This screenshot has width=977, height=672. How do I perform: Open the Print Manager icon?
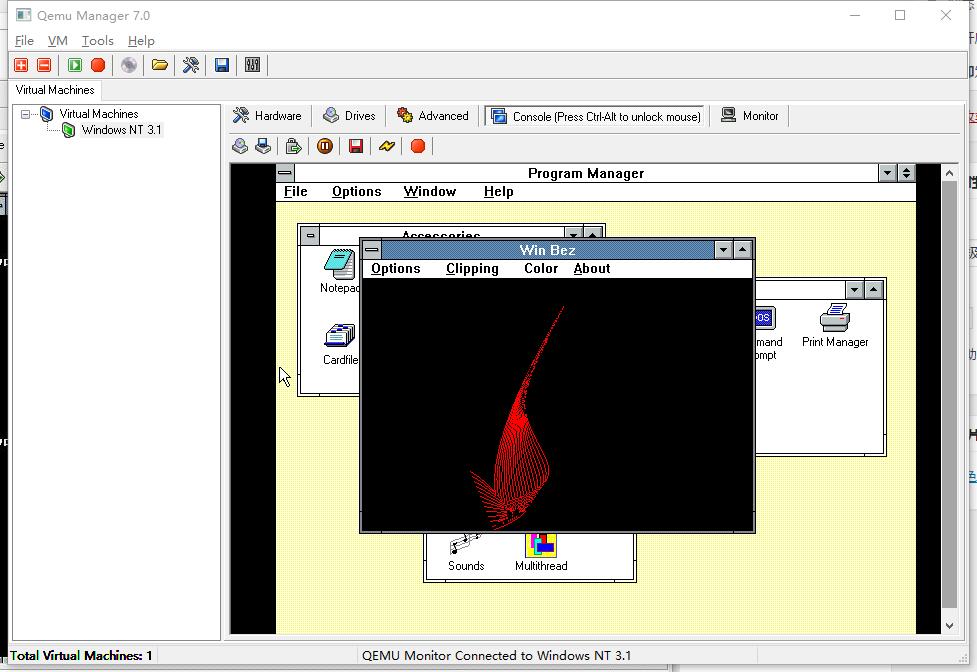pyautogui.click(x=835, y=326)
